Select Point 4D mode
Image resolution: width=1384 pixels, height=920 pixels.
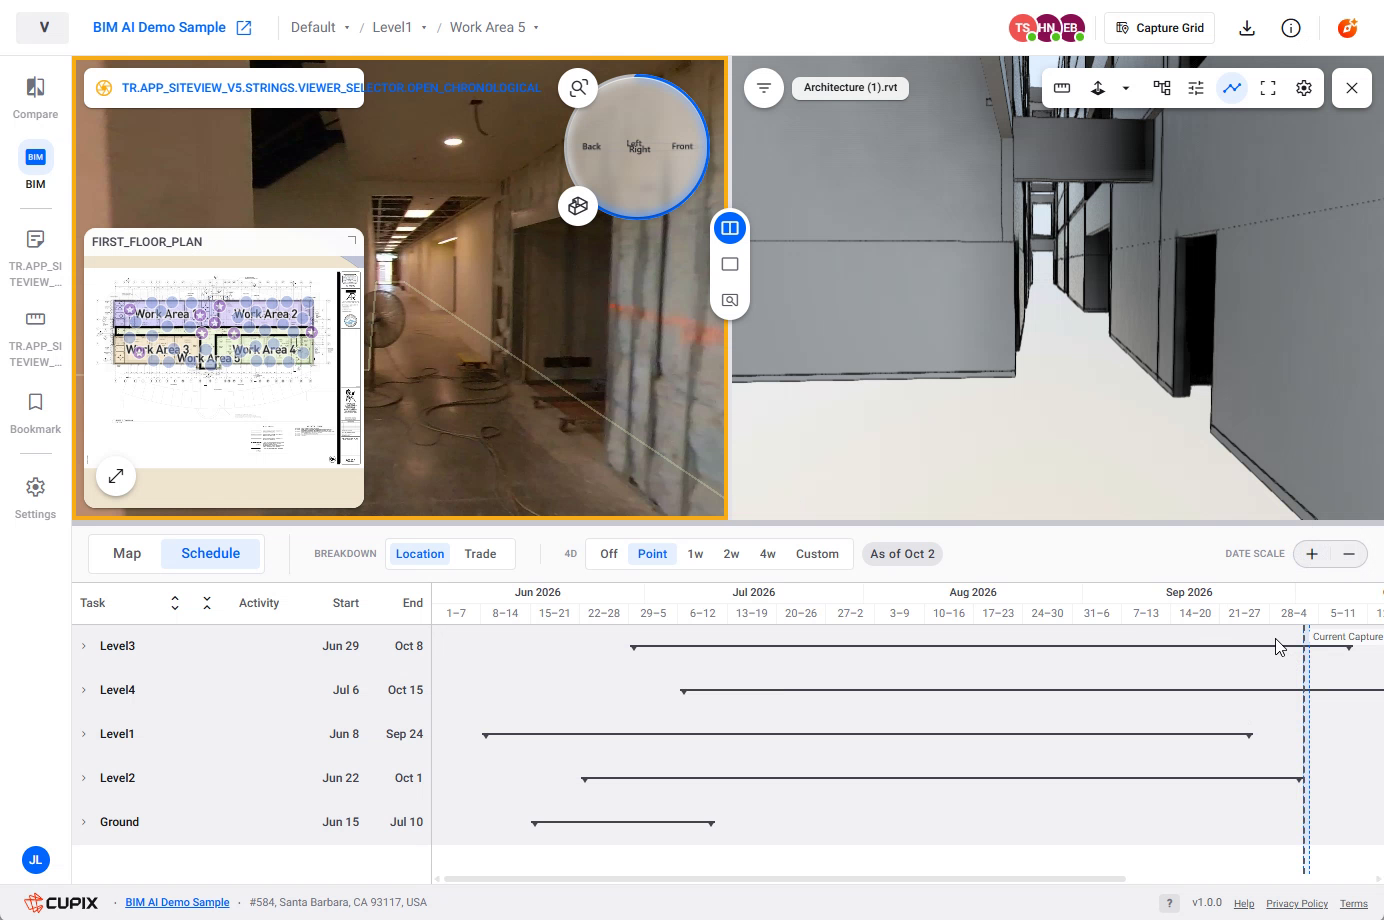652,554
